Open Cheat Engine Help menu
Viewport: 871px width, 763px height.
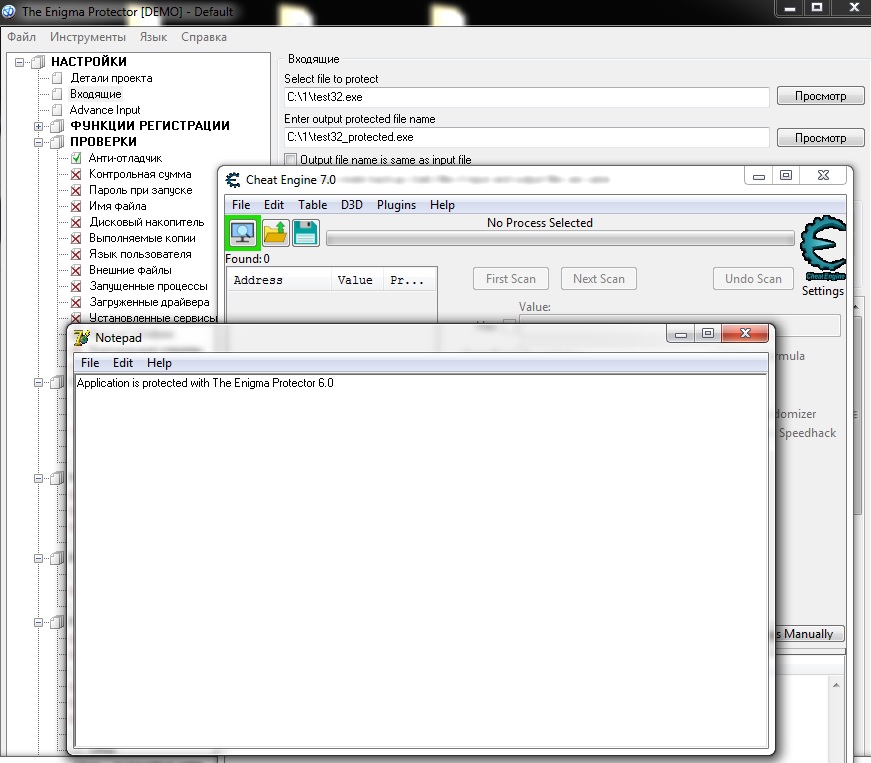pyautogui.click(x=442, y=205)
